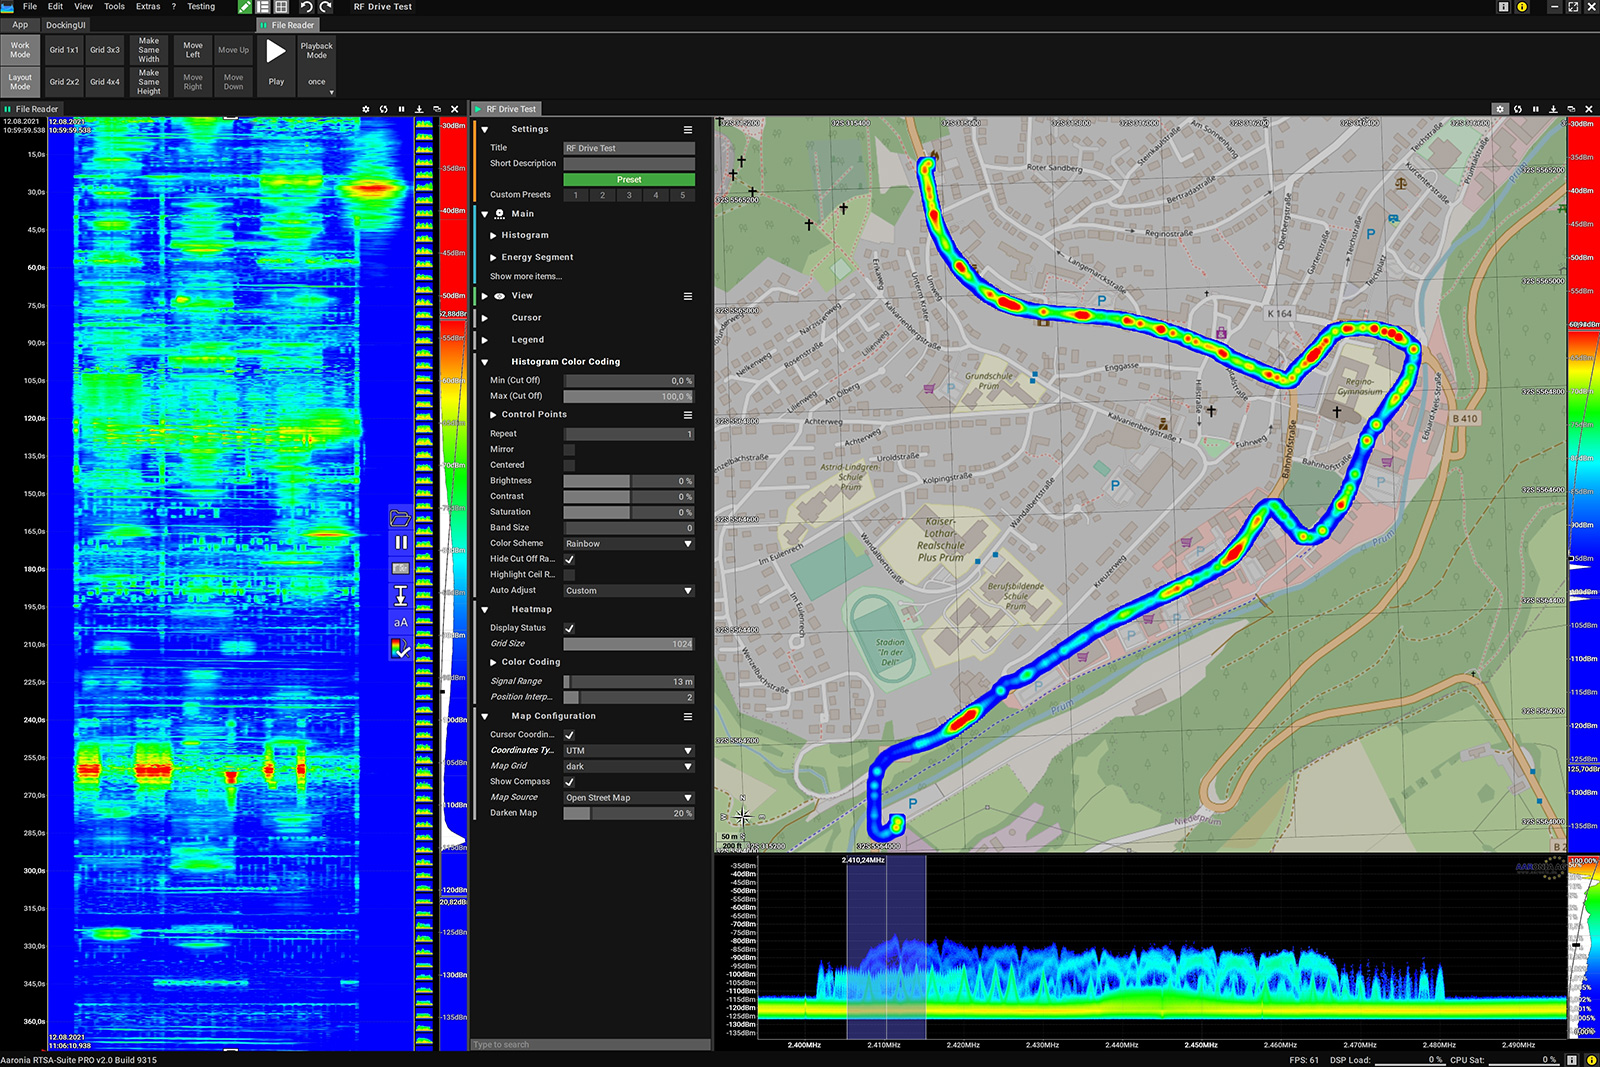Click the open folder icon on the waterfall
This screenshot has width=1600, height=1067.
tap(400, 518)
